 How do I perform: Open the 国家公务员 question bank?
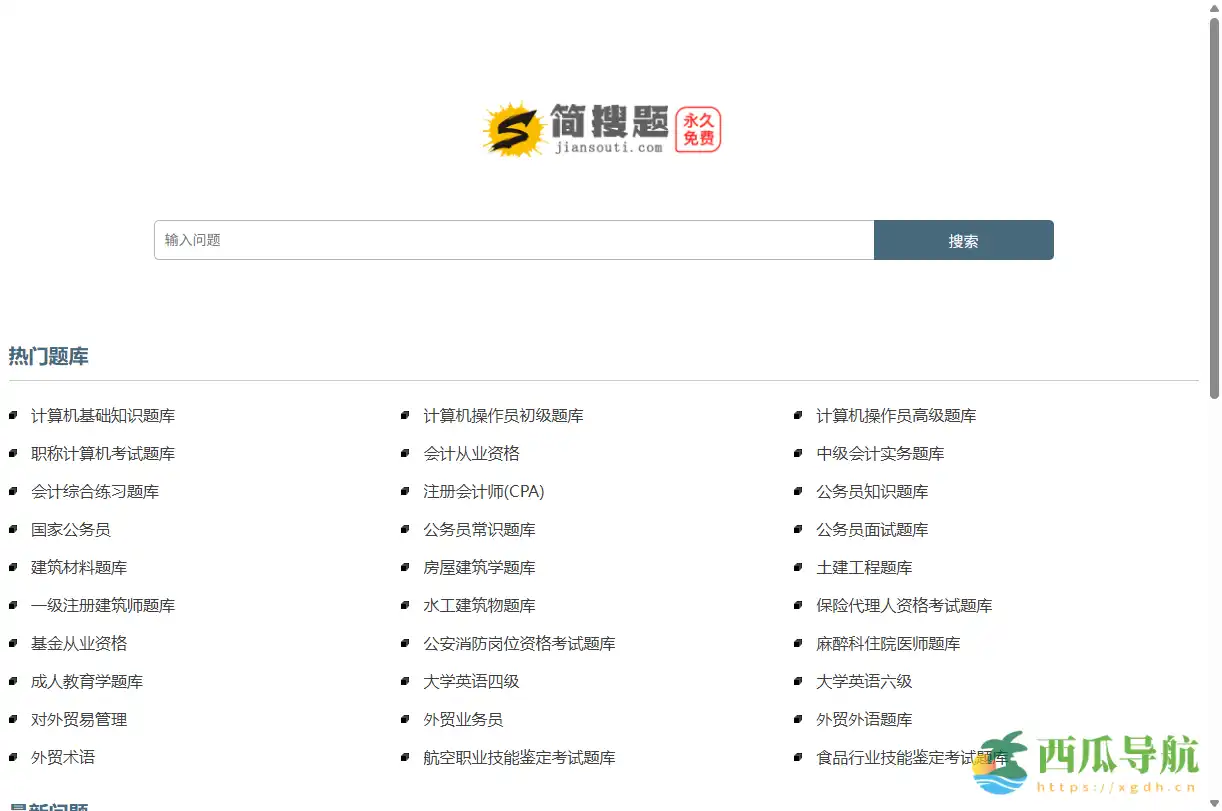pos(70,529)
